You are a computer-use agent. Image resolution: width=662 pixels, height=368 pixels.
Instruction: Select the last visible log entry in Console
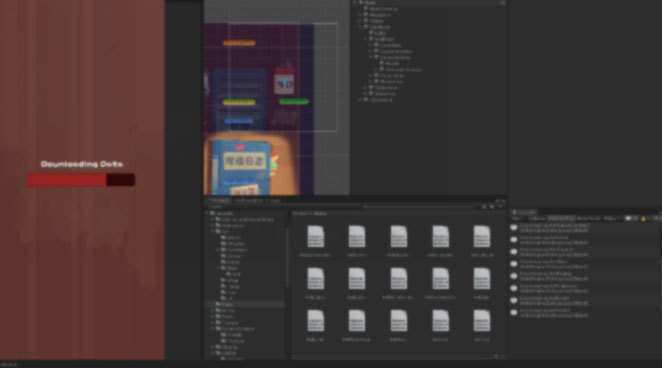[x=585, y=313]
